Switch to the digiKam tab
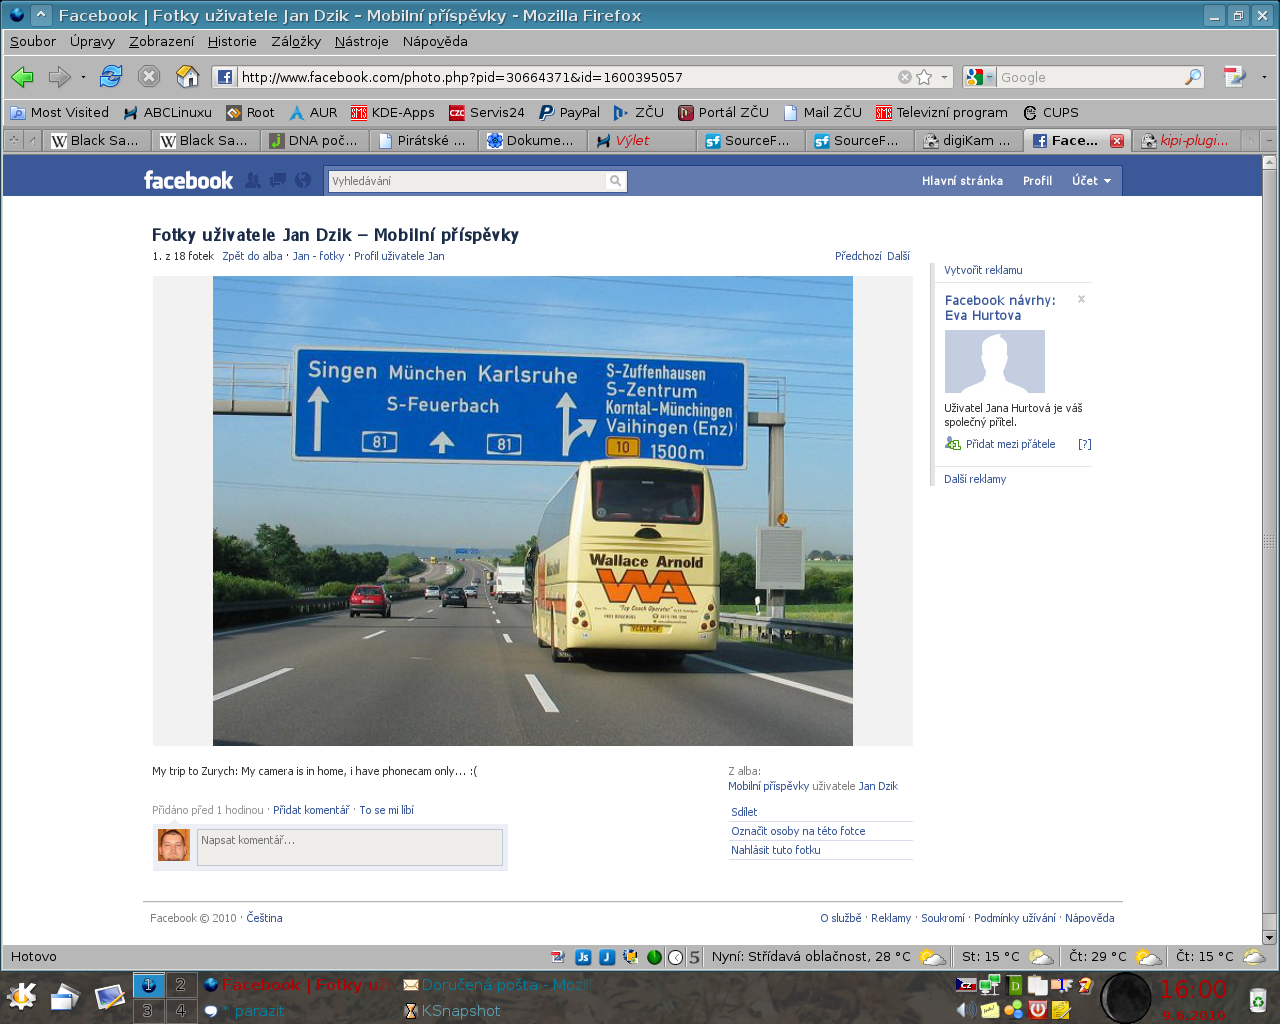This screenshot has width=1280, height=1024. 968,141
